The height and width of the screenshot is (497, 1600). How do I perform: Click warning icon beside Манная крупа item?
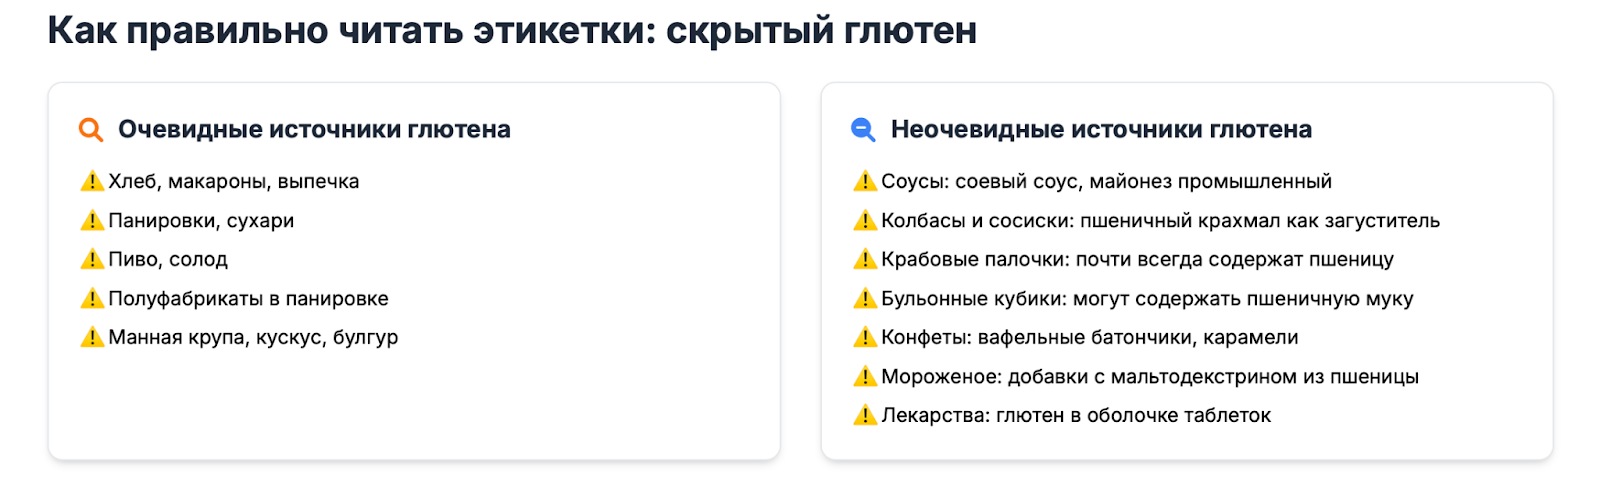[92, 338]
